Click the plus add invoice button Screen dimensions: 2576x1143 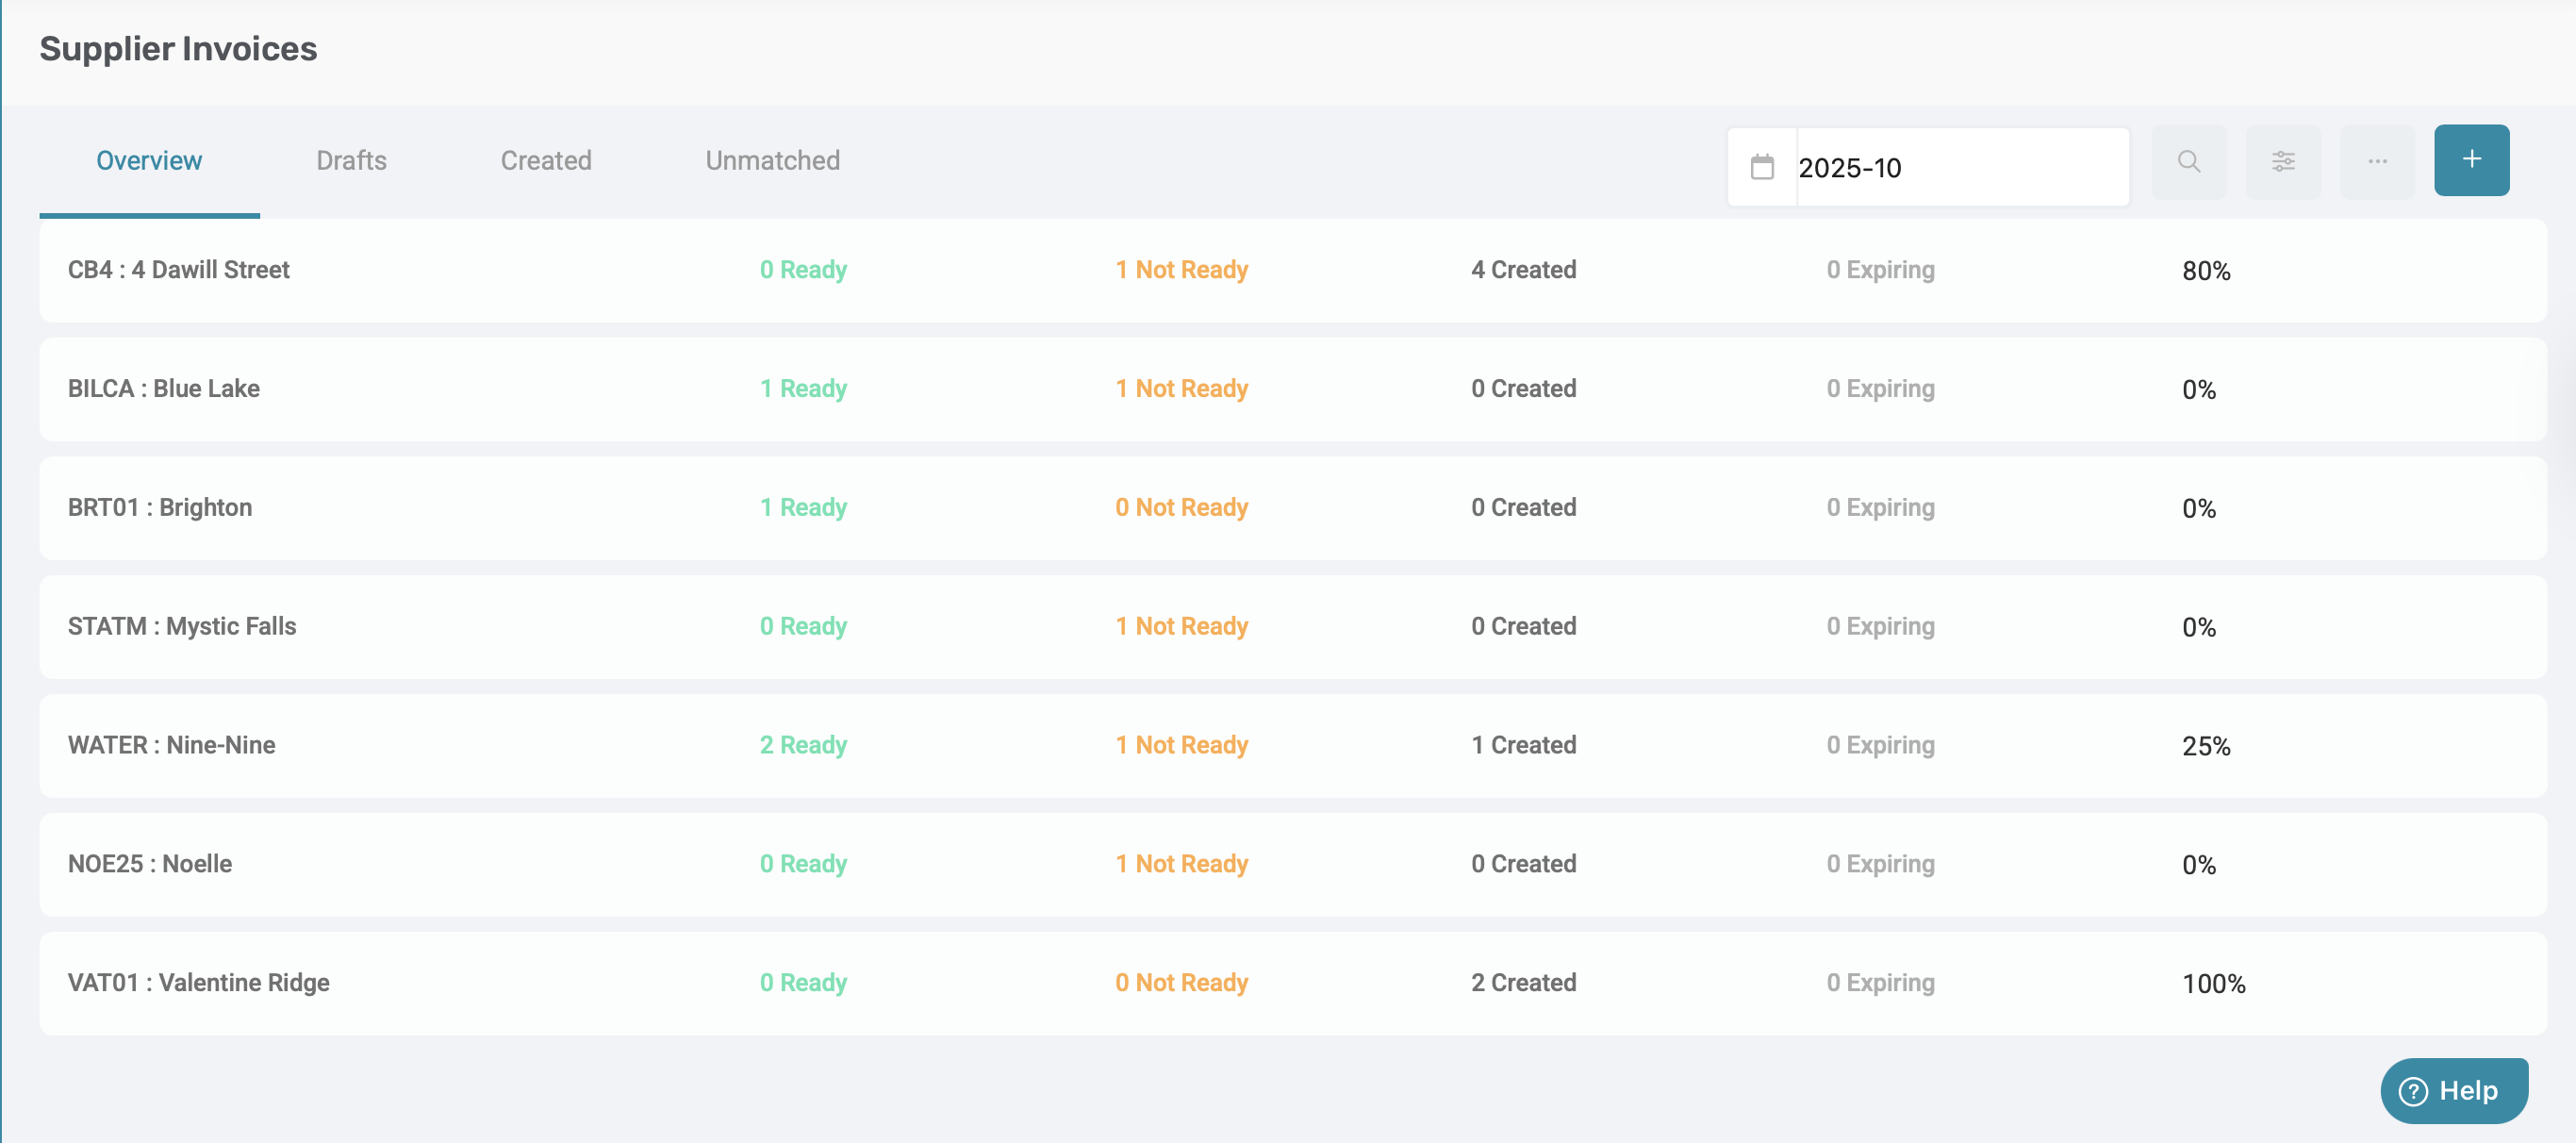[2471, 160]
